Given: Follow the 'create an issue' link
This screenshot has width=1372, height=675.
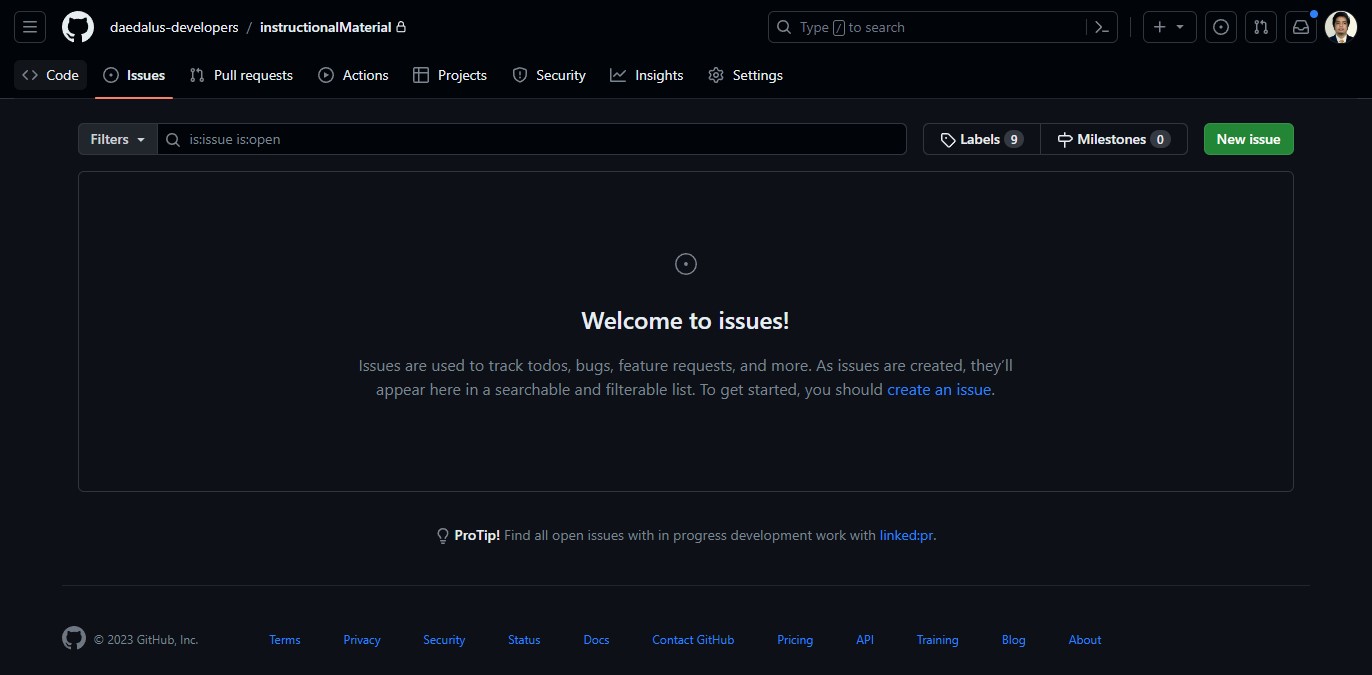Looking at the screenshot, I should tap(939, 390).
